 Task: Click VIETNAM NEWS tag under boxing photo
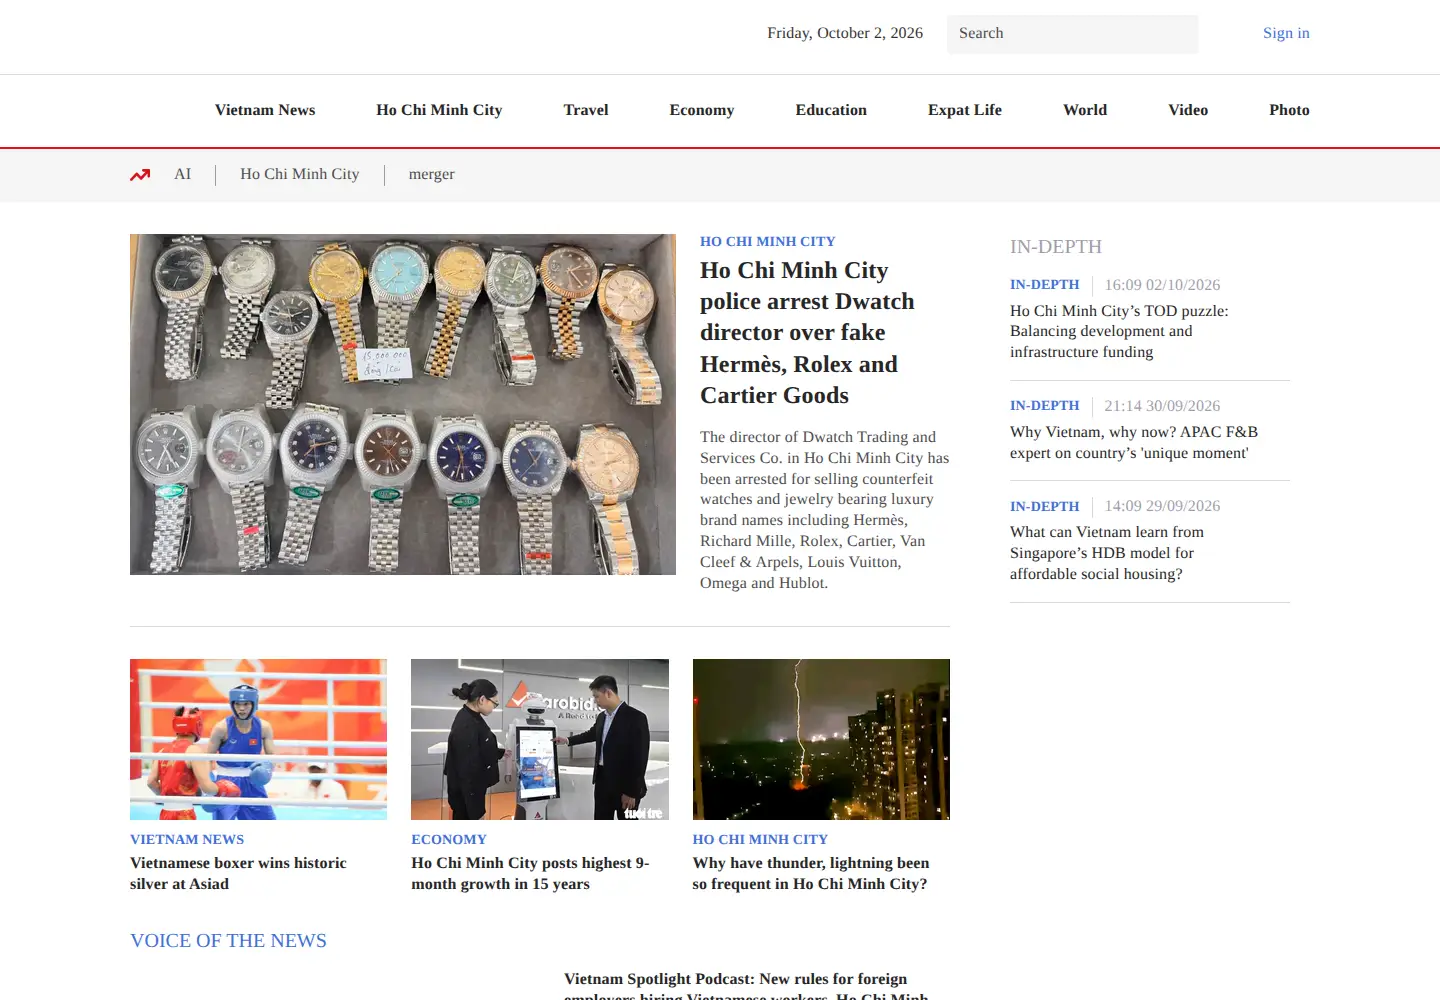(x=187, y=840)
